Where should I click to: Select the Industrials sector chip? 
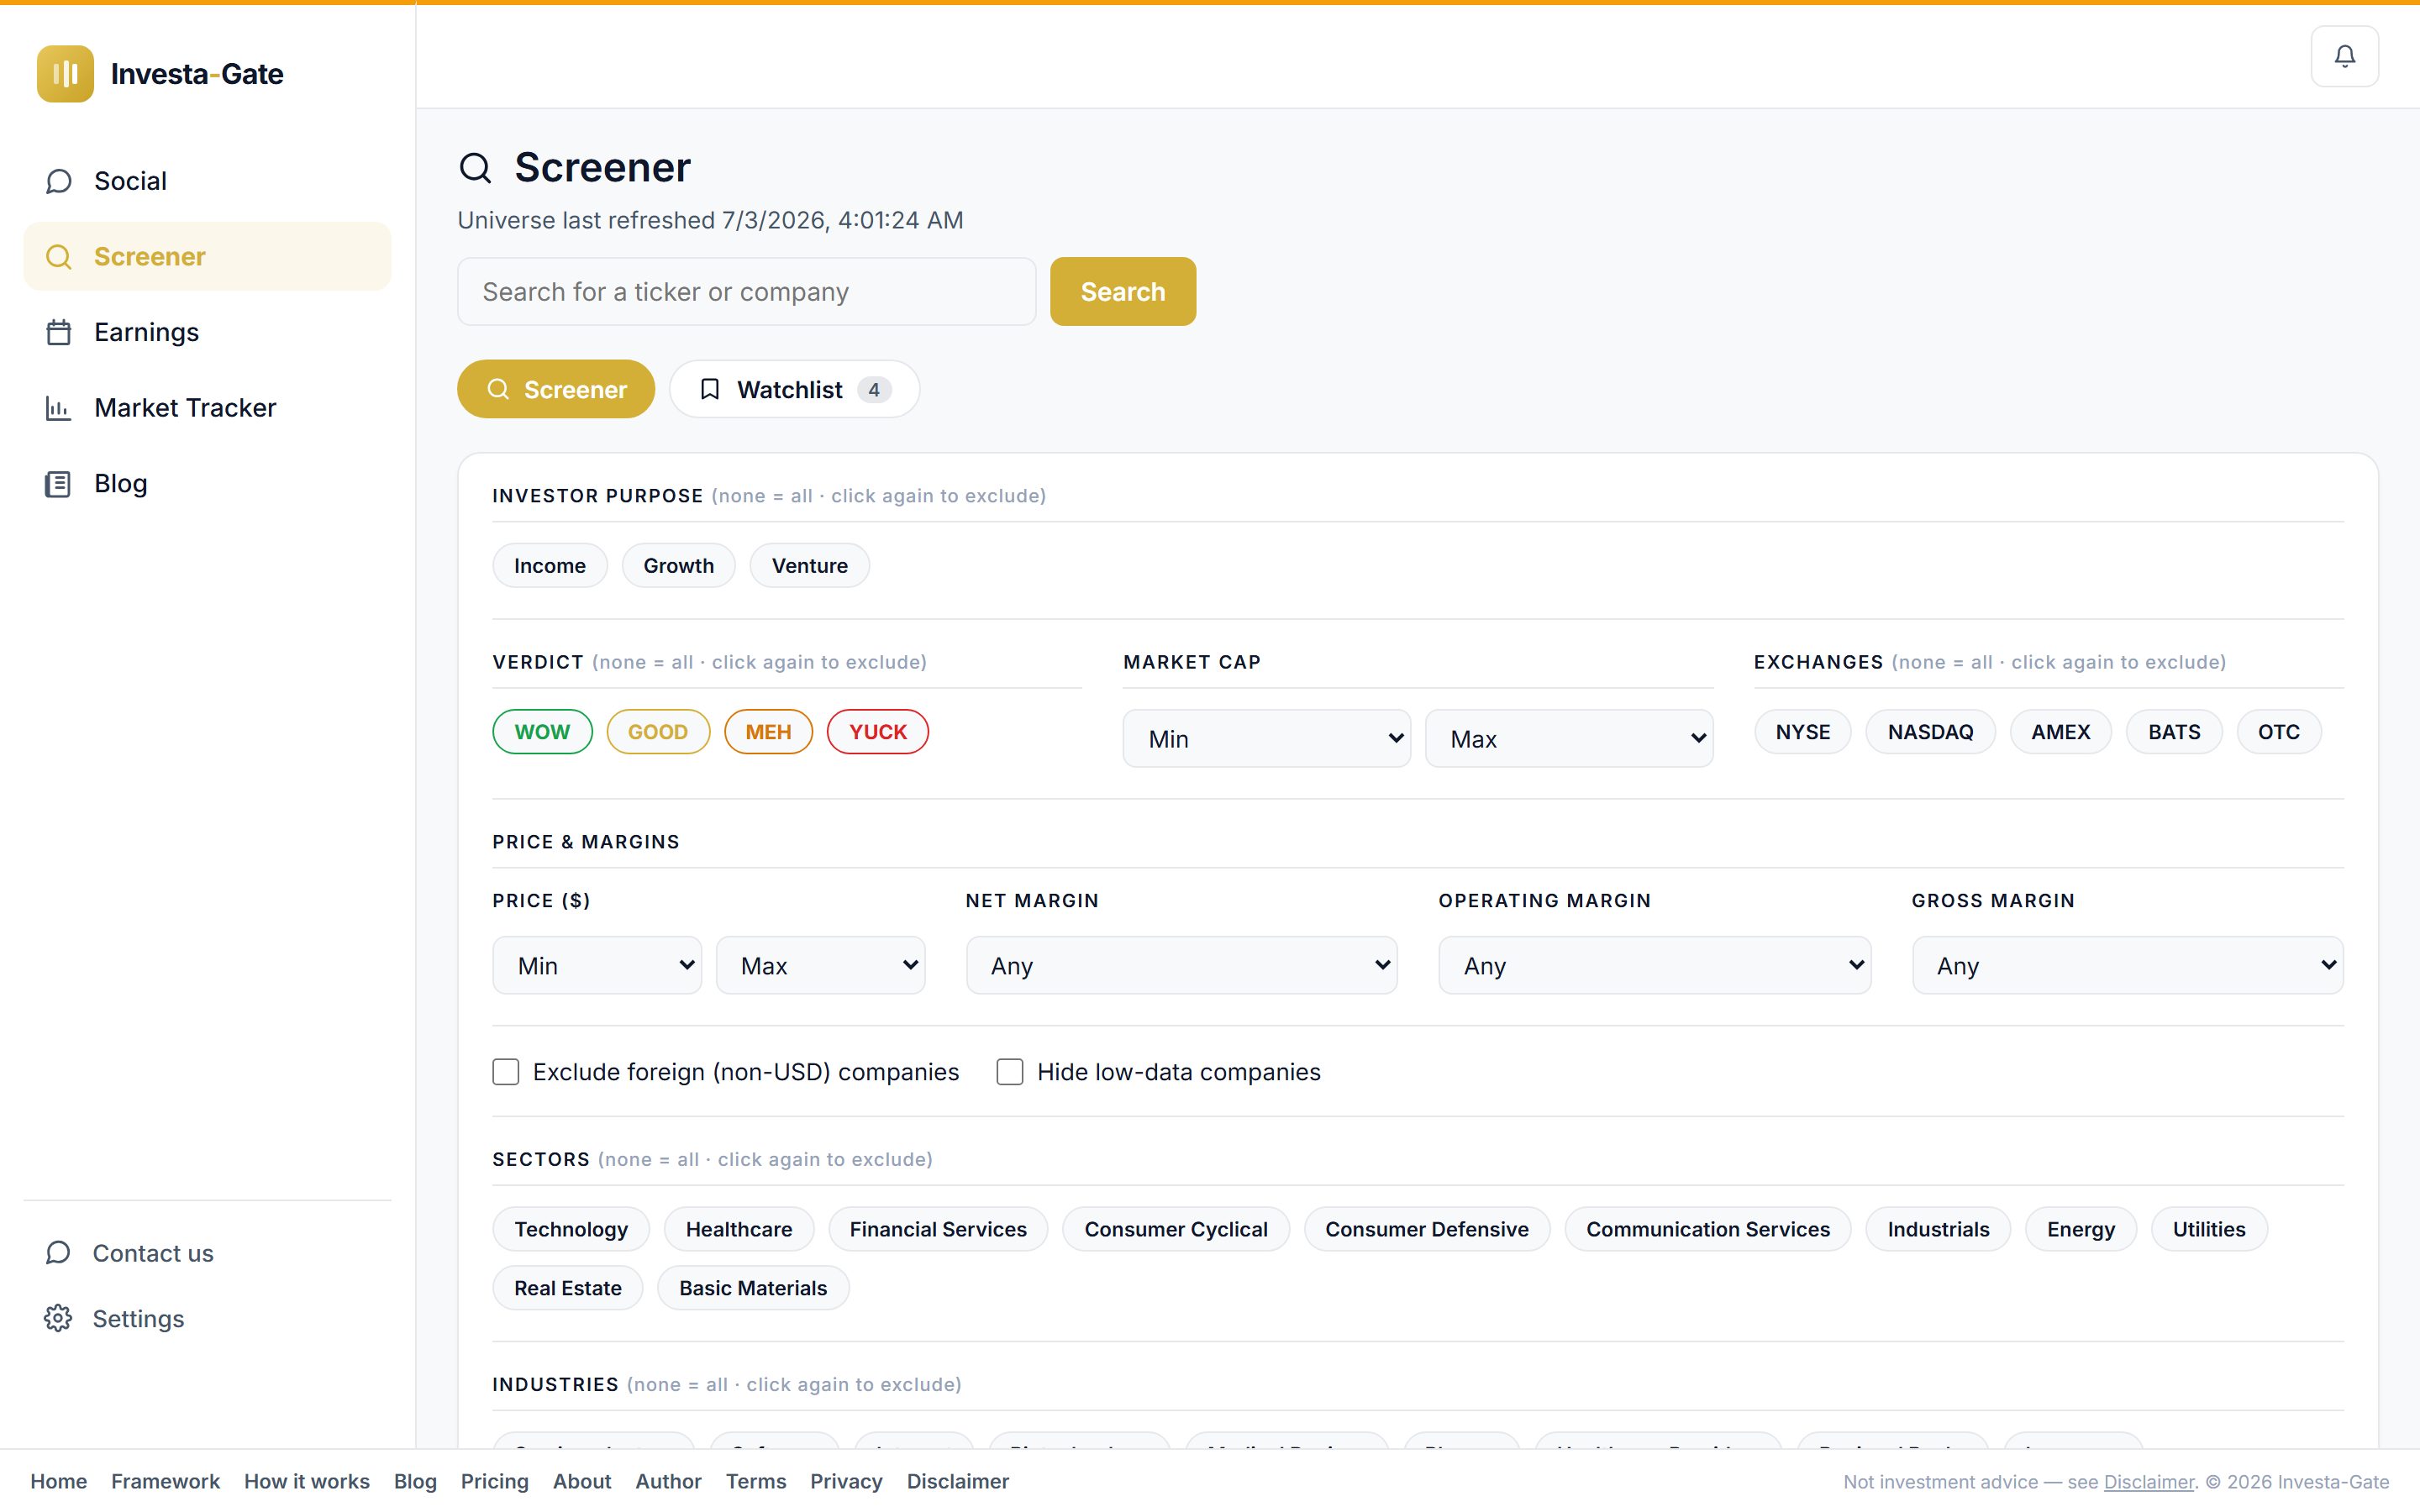pyautogui.click(x=1938, y=1229)
